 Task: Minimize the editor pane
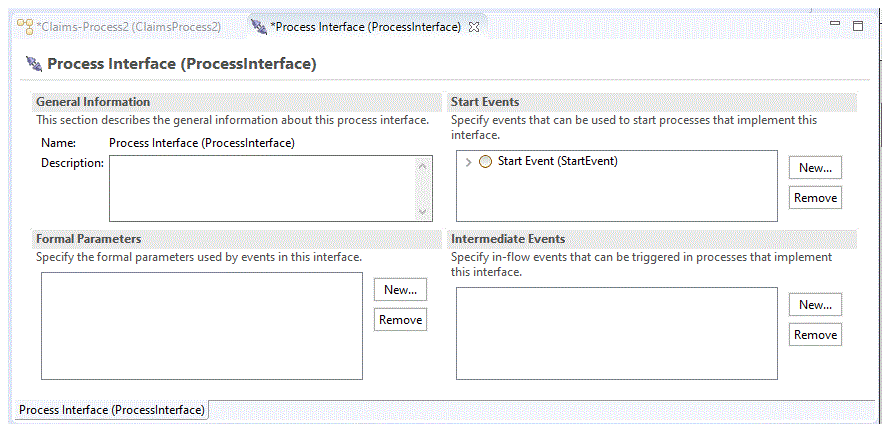[835, 24]
